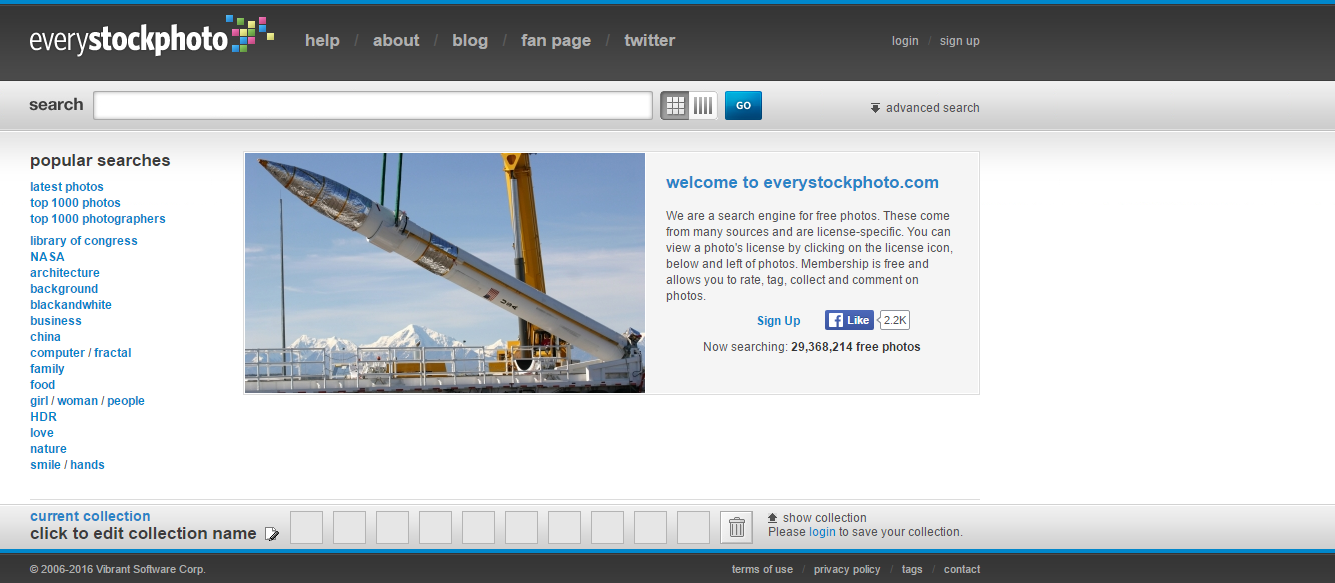Open the tags page in footer
1335x583 pixels.
912,569
